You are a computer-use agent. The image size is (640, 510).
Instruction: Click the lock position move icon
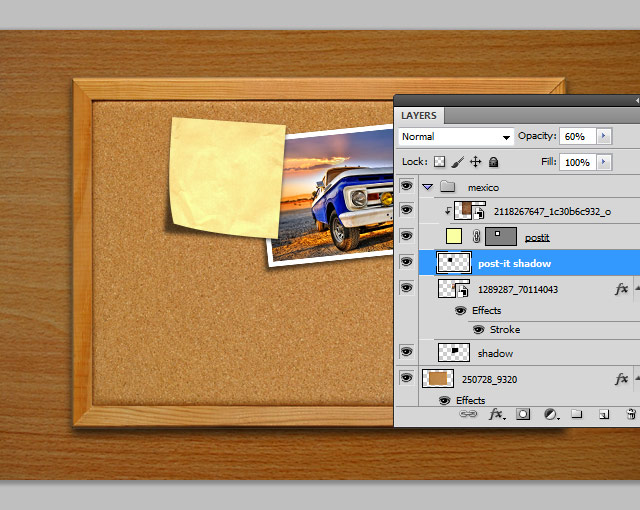point(475,162)
